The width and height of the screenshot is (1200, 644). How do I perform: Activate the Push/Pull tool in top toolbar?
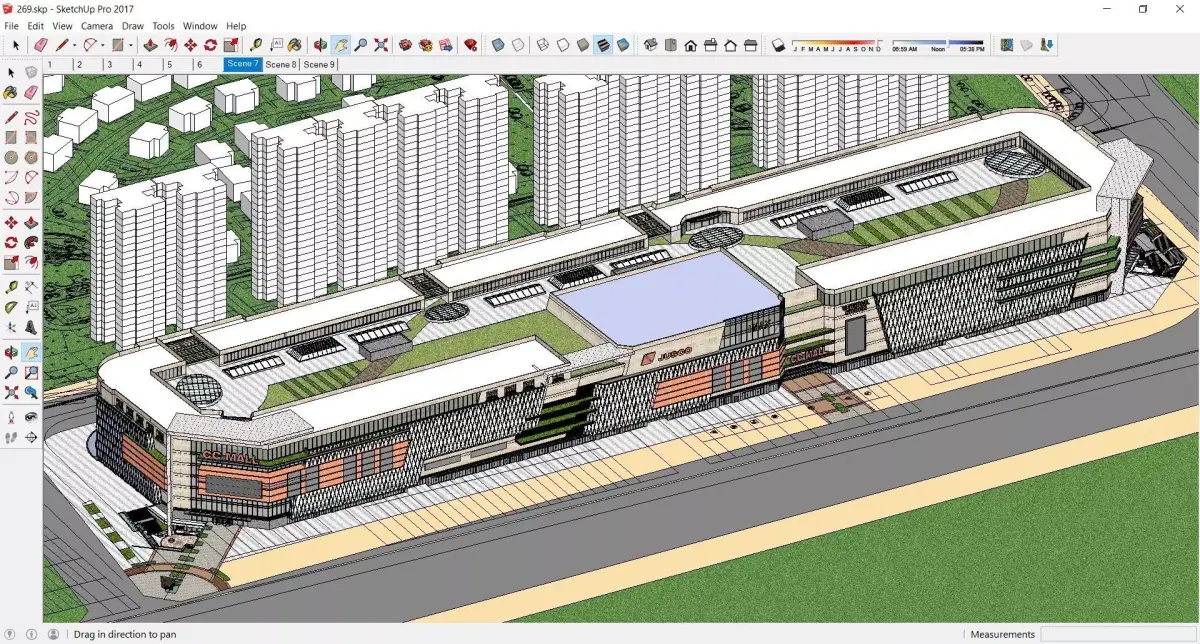(x=150, y=45)
